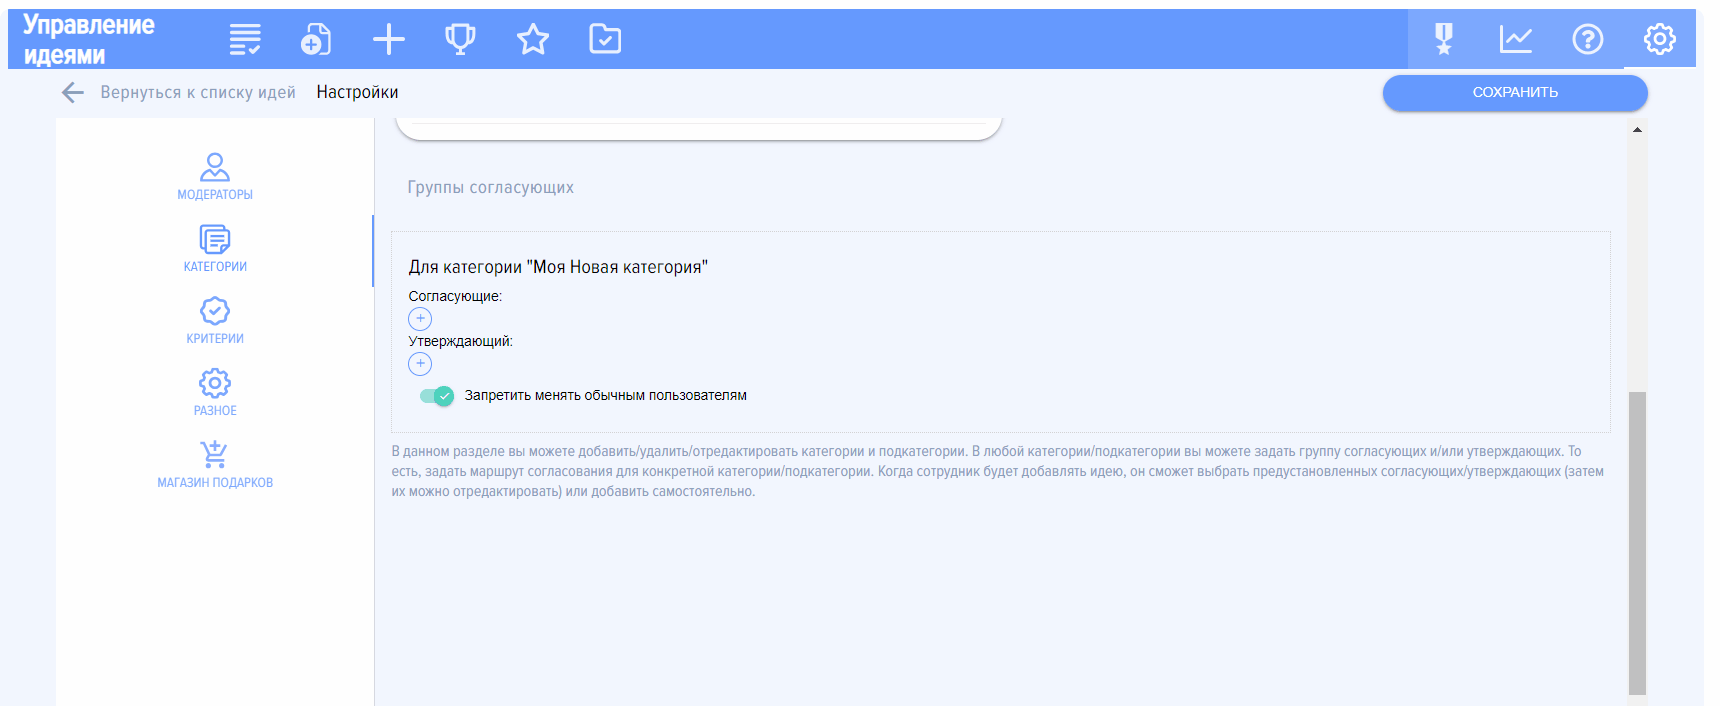Open the Критерии section
Image resolution: width=1720 pixels, height=706 pixels.
point(215,320)
